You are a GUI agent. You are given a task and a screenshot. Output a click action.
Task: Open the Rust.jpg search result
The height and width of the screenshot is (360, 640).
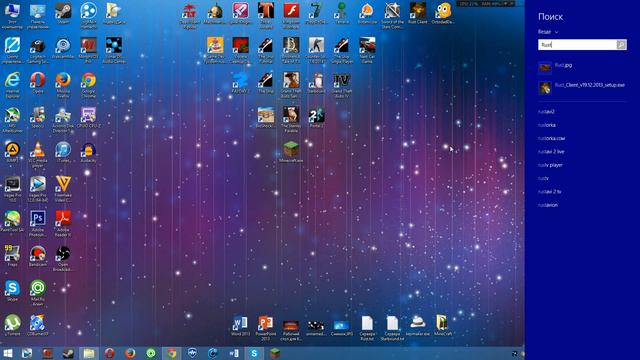582,68
